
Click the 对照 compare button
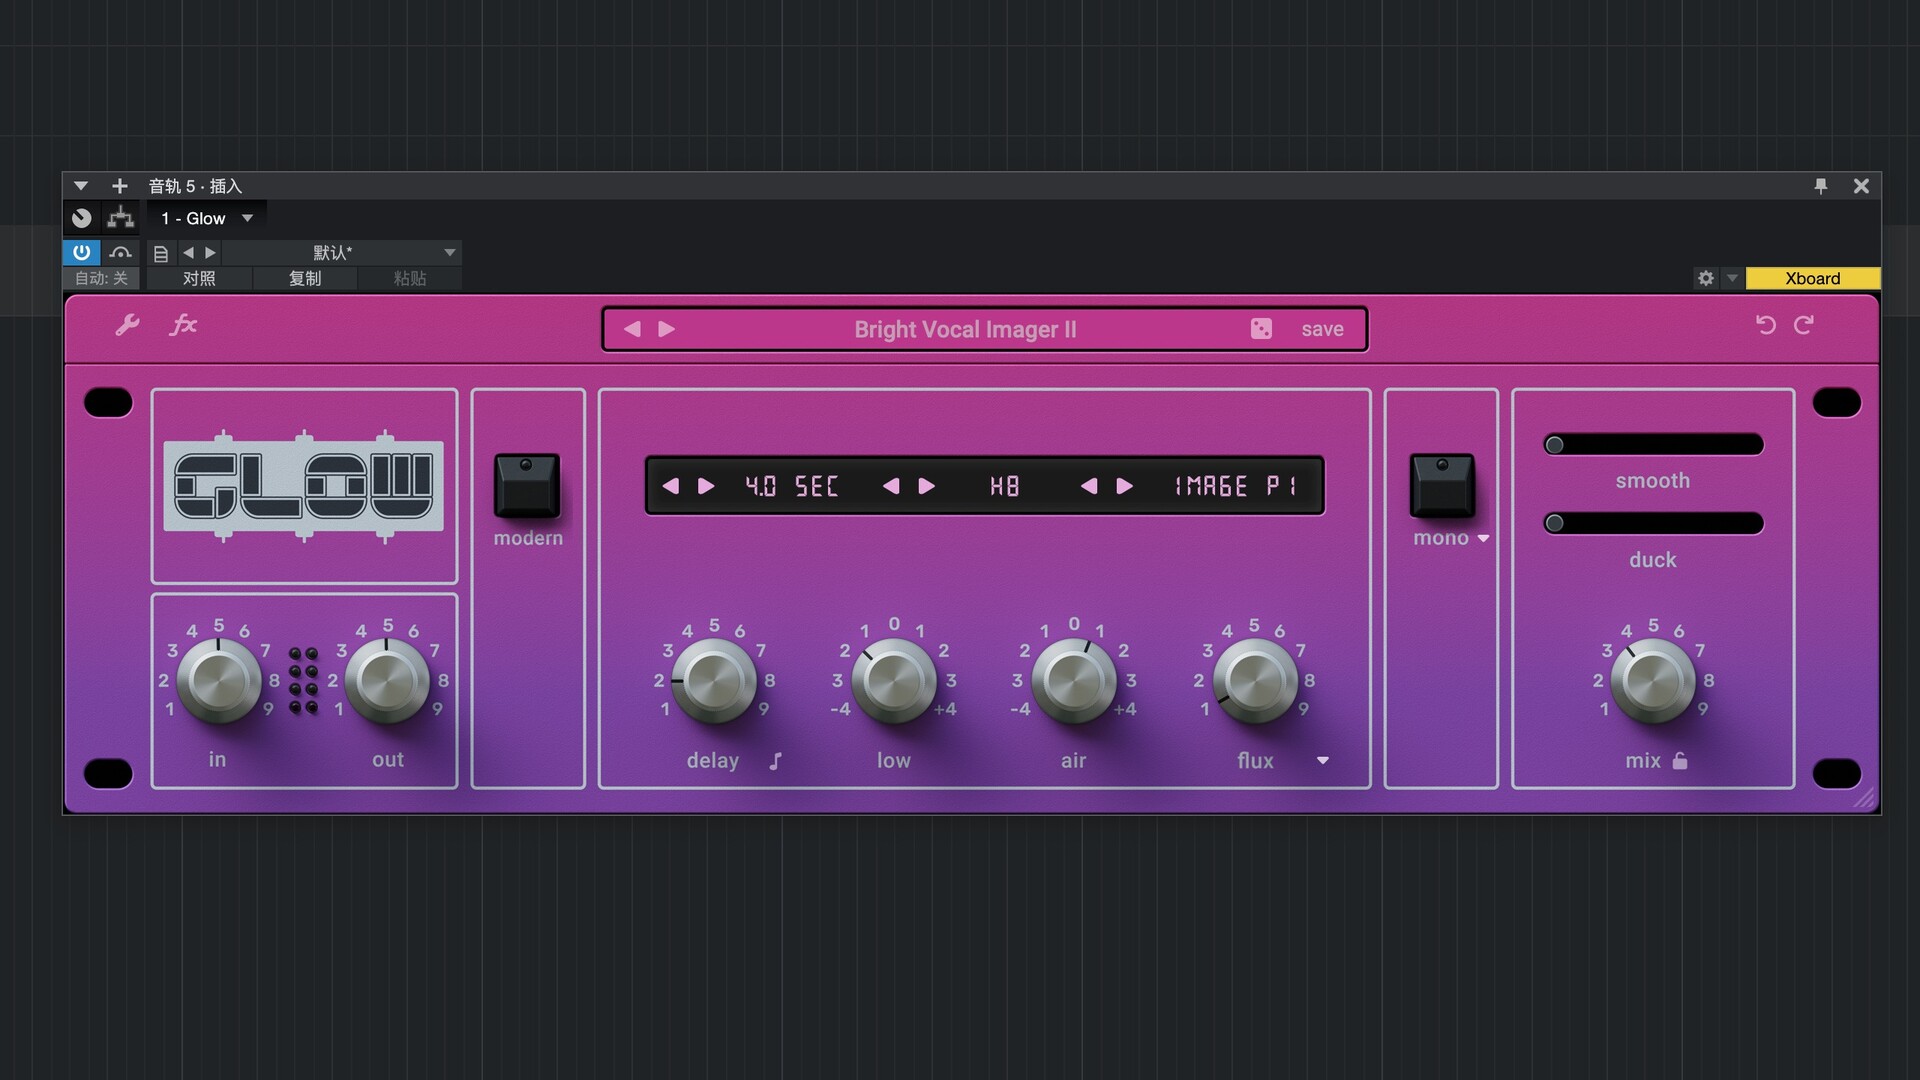click(x=199, y=278)
